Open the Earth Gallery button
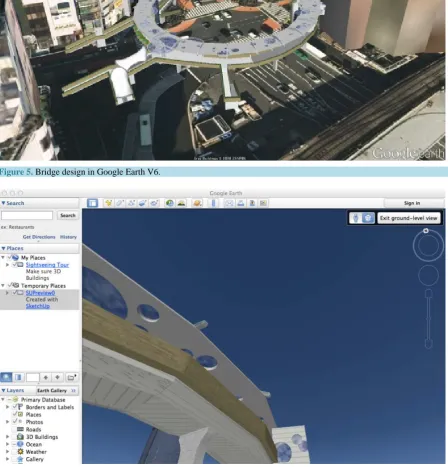 tap(56, 390)
